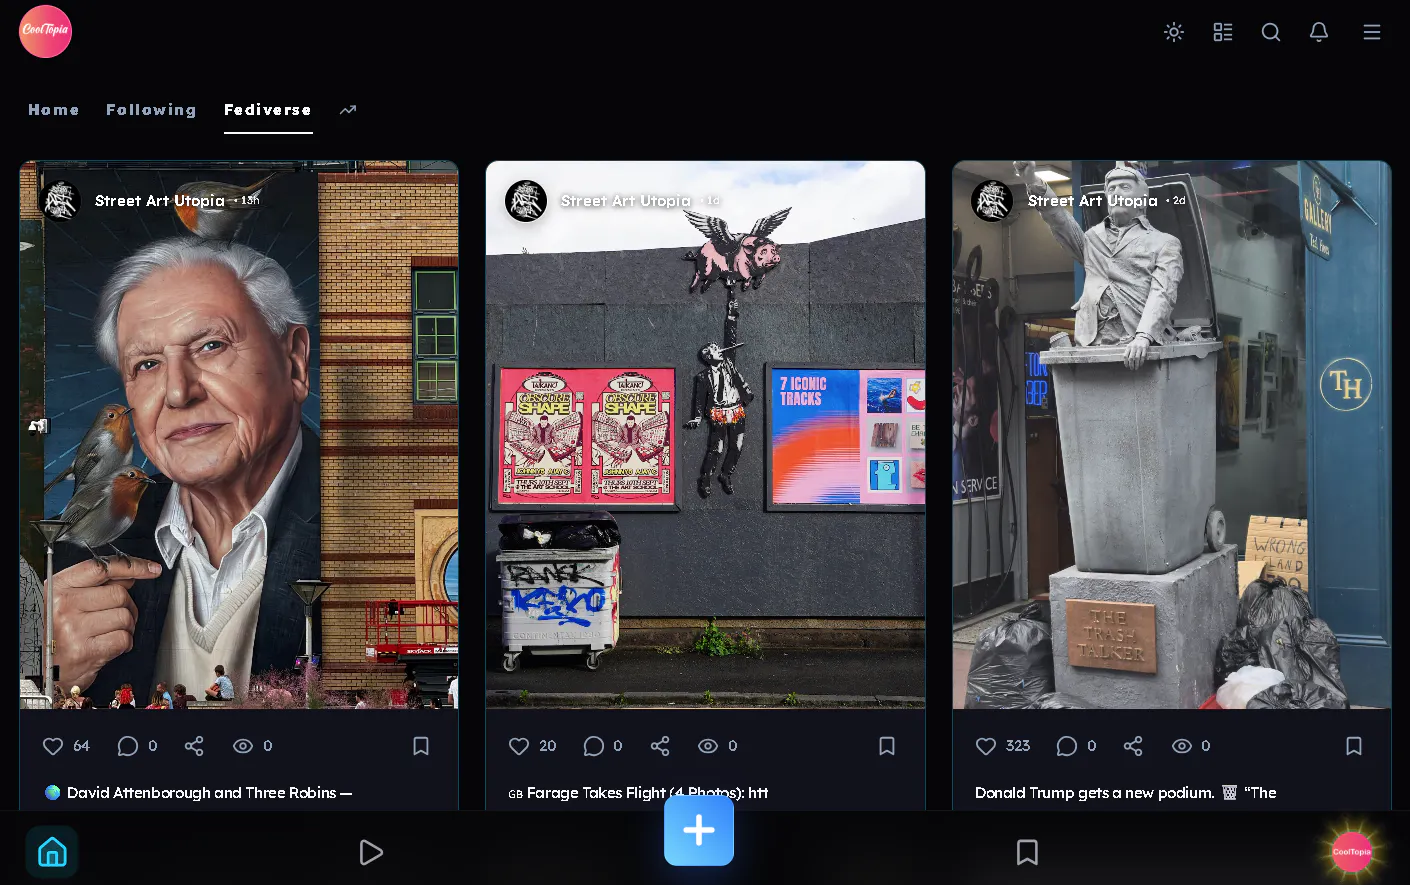1410x885 pixels.
Task: Open the Trash Talker statue image
Action: coord(1172,435)
